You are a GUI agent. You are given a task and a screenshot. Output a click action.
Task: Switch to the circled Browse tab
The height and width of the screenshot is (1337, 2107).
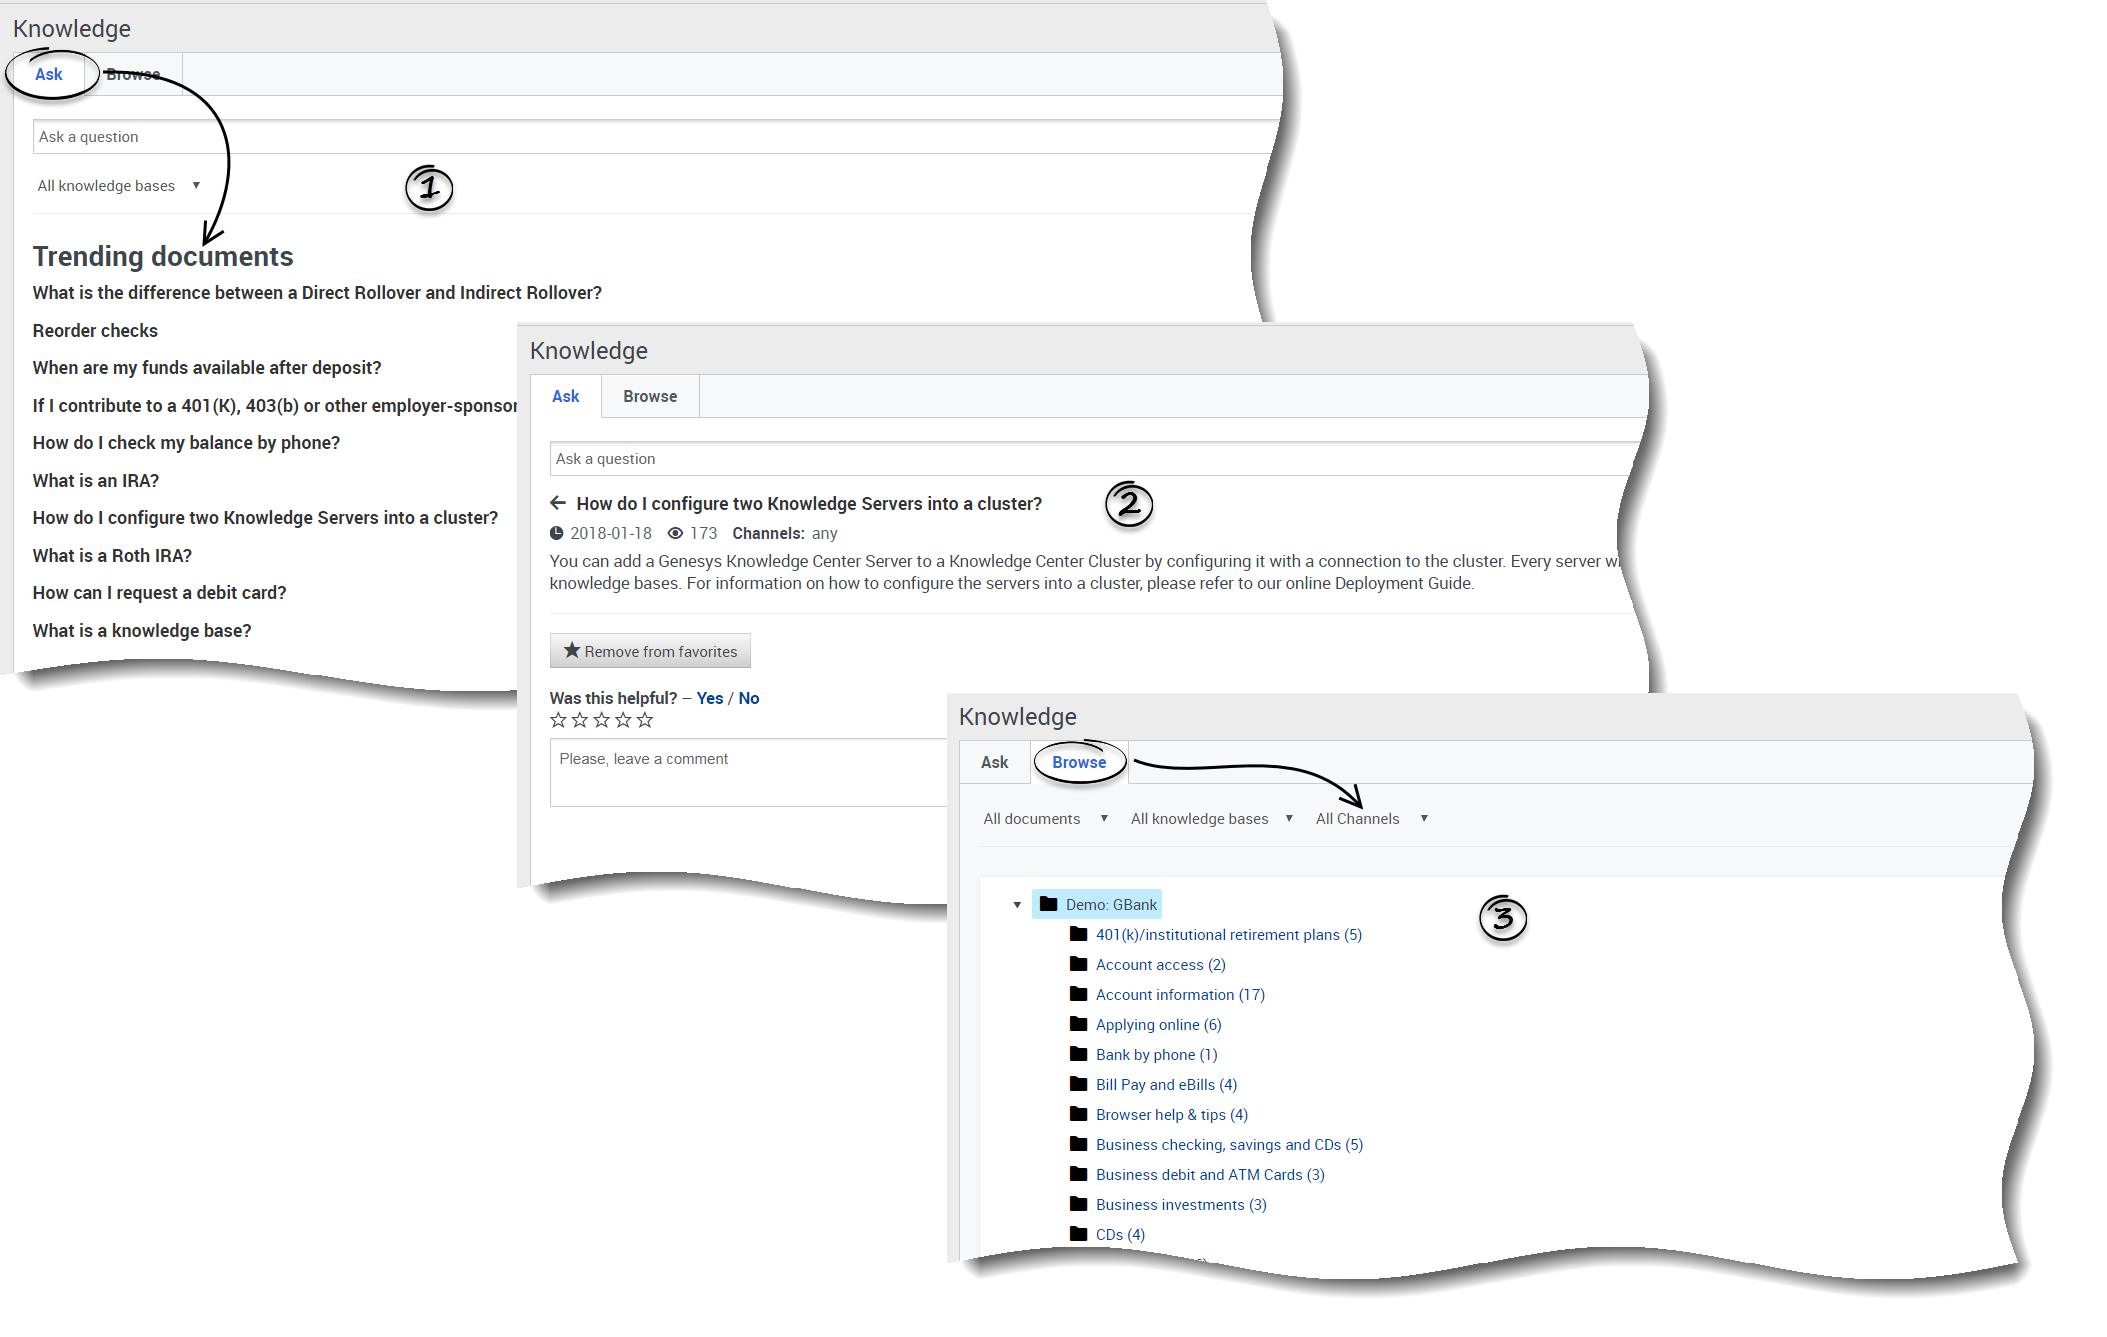tap(1079, 762)
